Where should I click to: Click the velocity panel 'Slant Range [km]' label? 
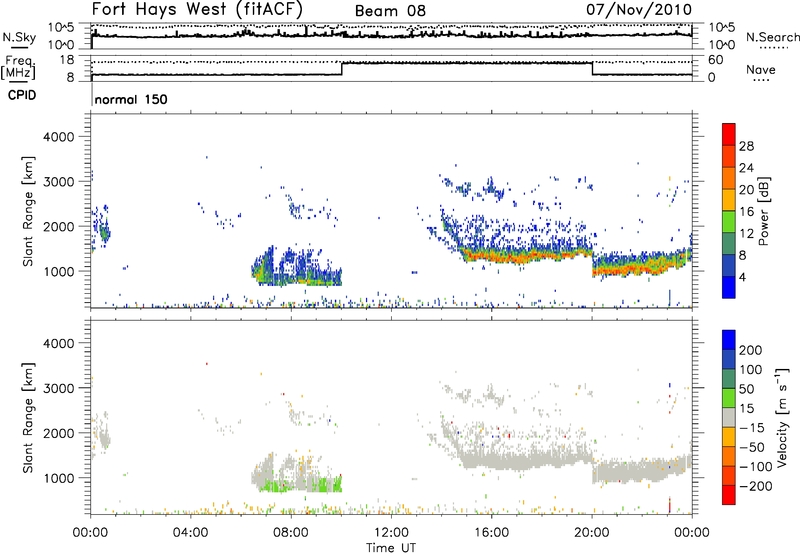(x=28, y=418)
